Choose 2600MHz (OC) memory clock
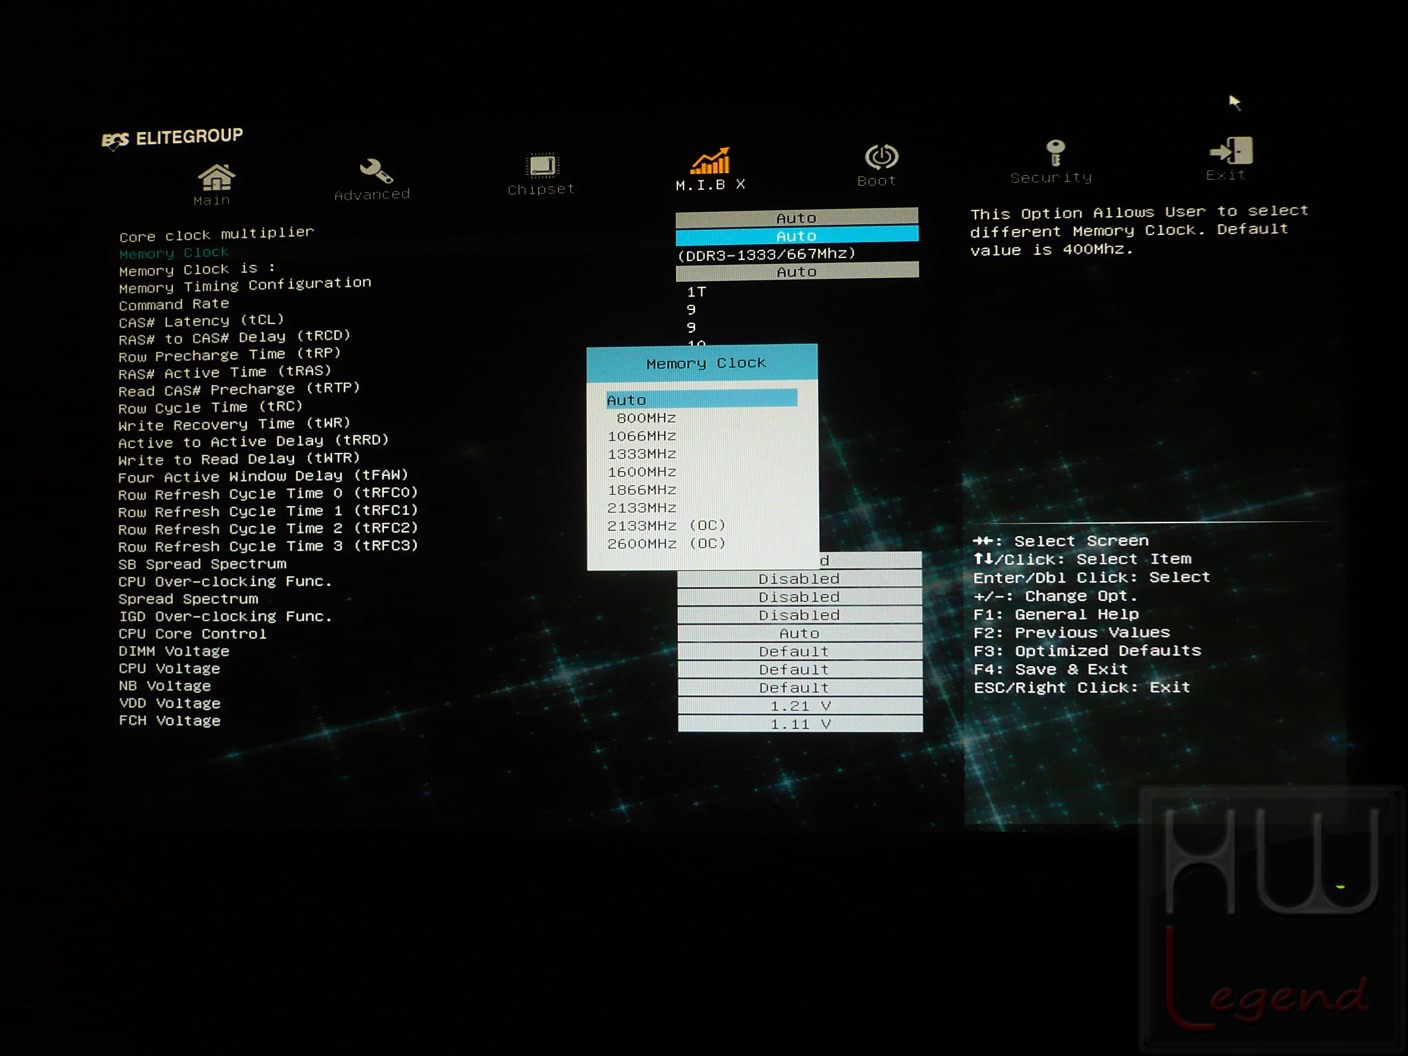The width and height of the screenshot is (1408, 1056). (x=666, y=544)
